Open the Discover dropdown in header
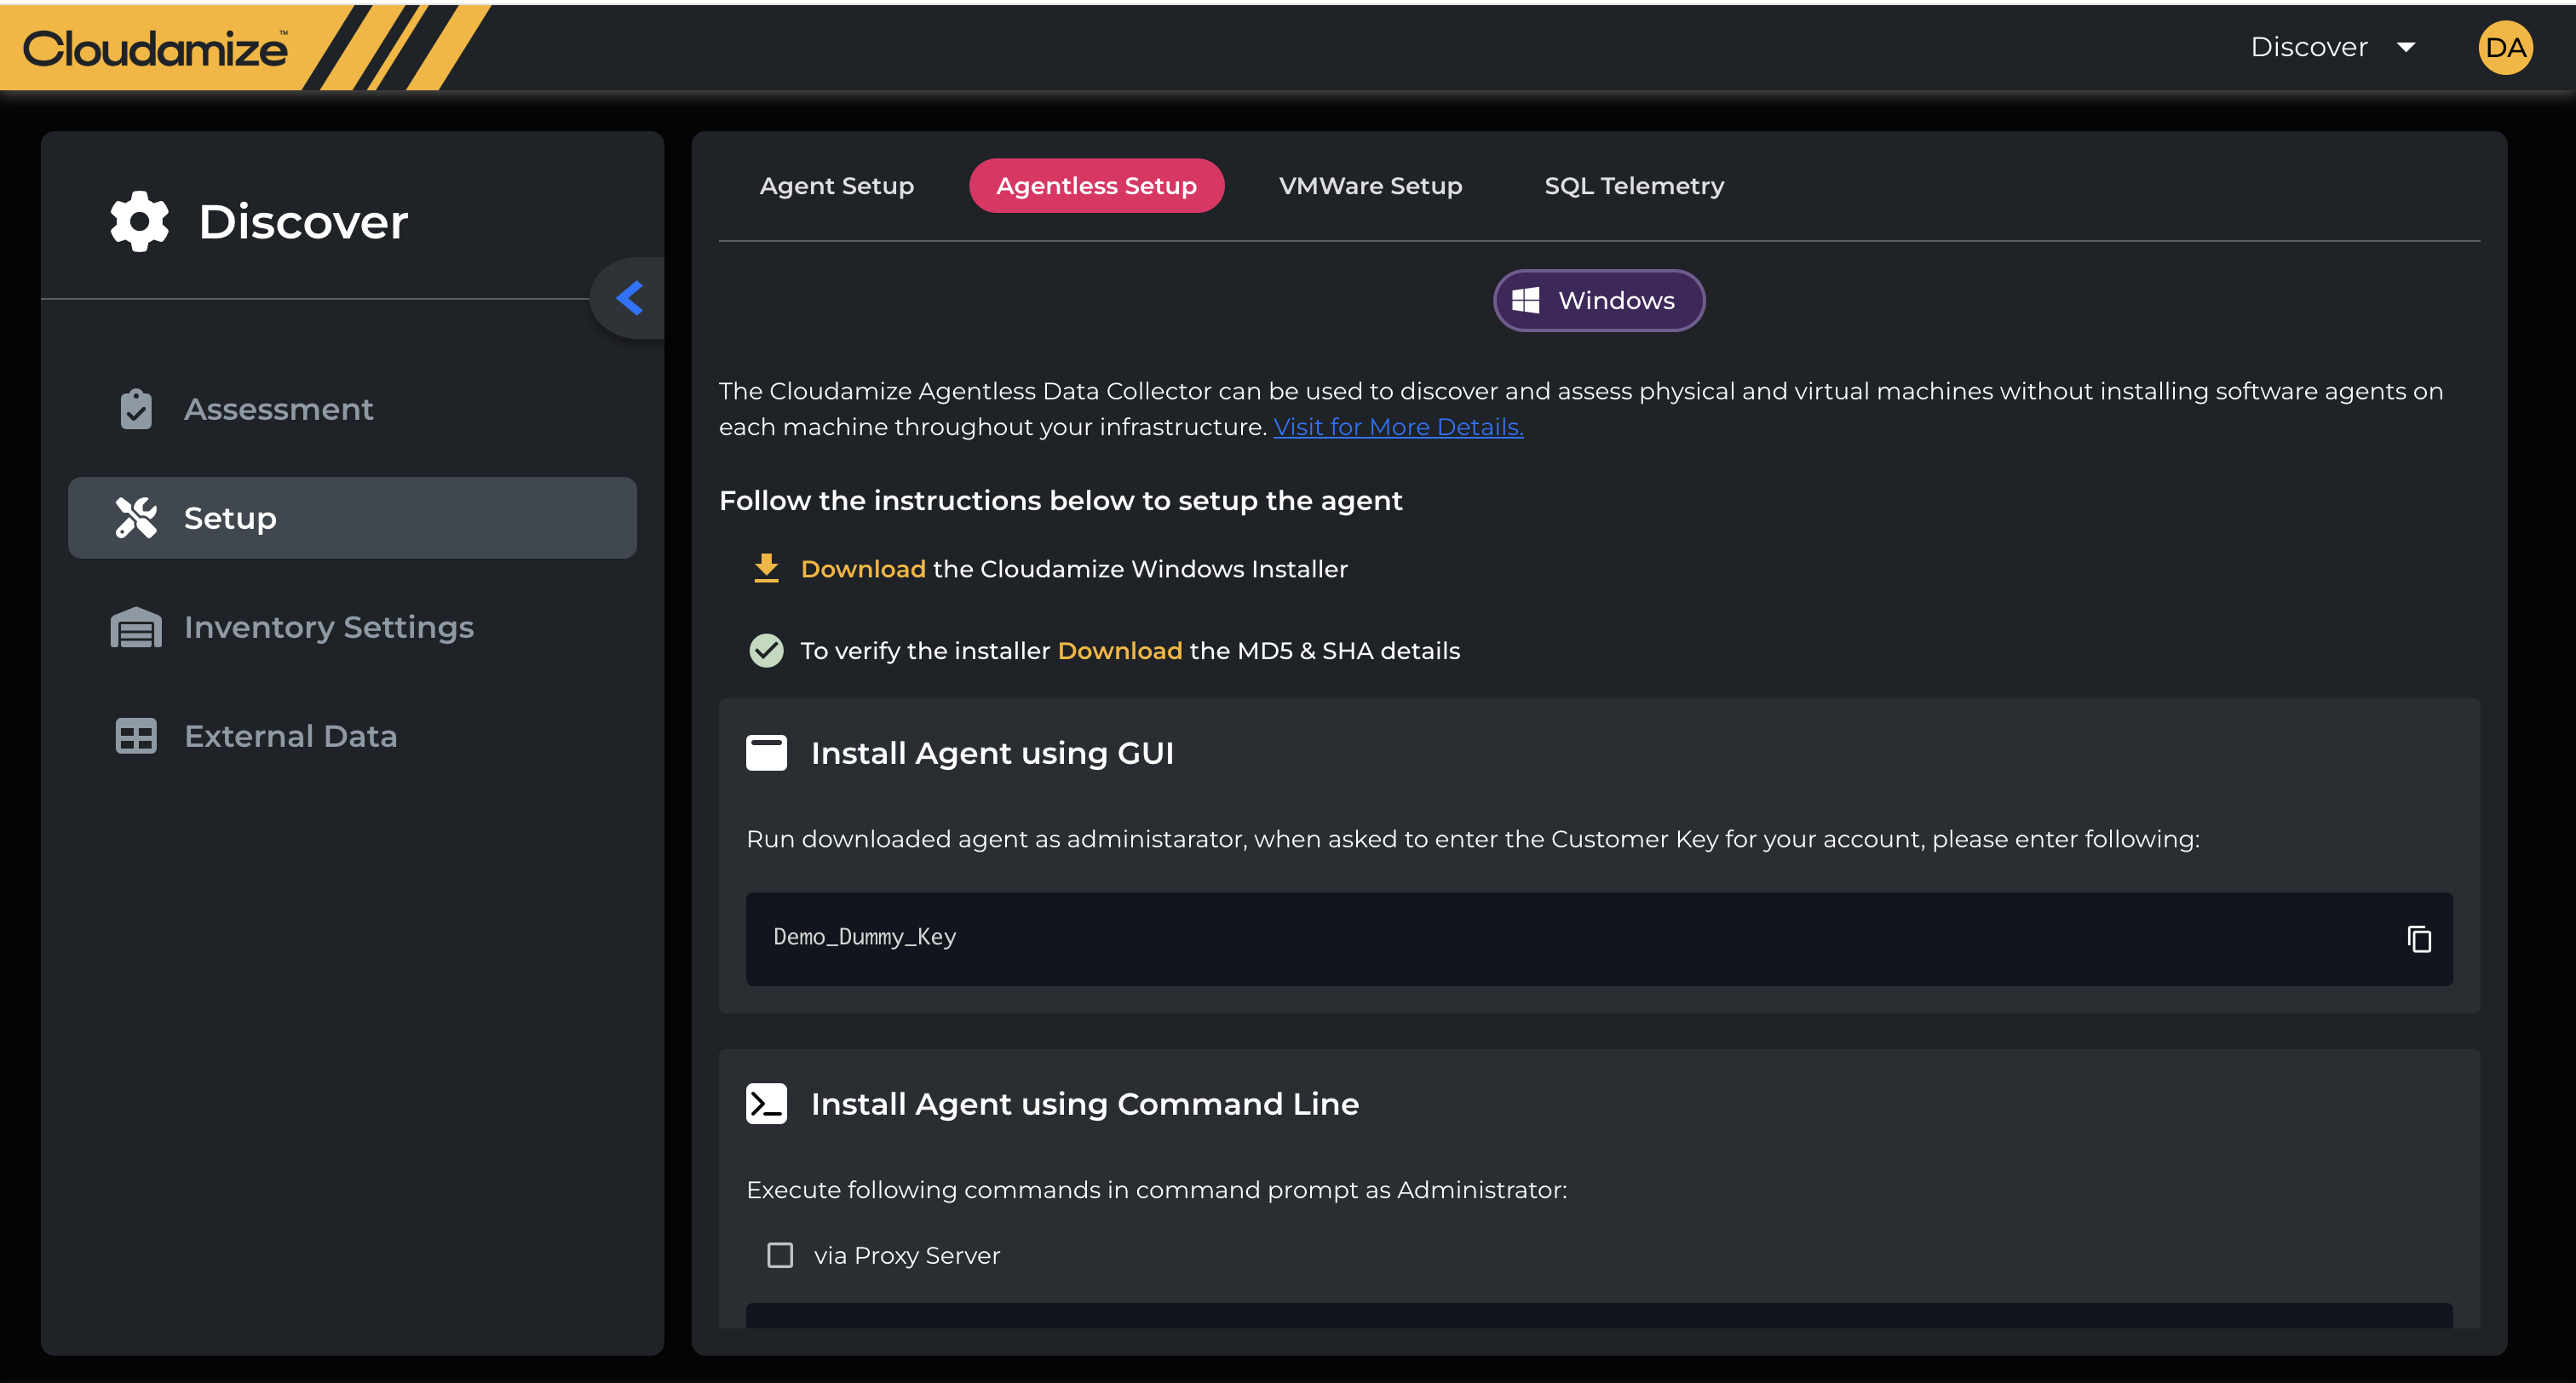The height and width of the screenshot is (1383, 2576). [2333, 47]
